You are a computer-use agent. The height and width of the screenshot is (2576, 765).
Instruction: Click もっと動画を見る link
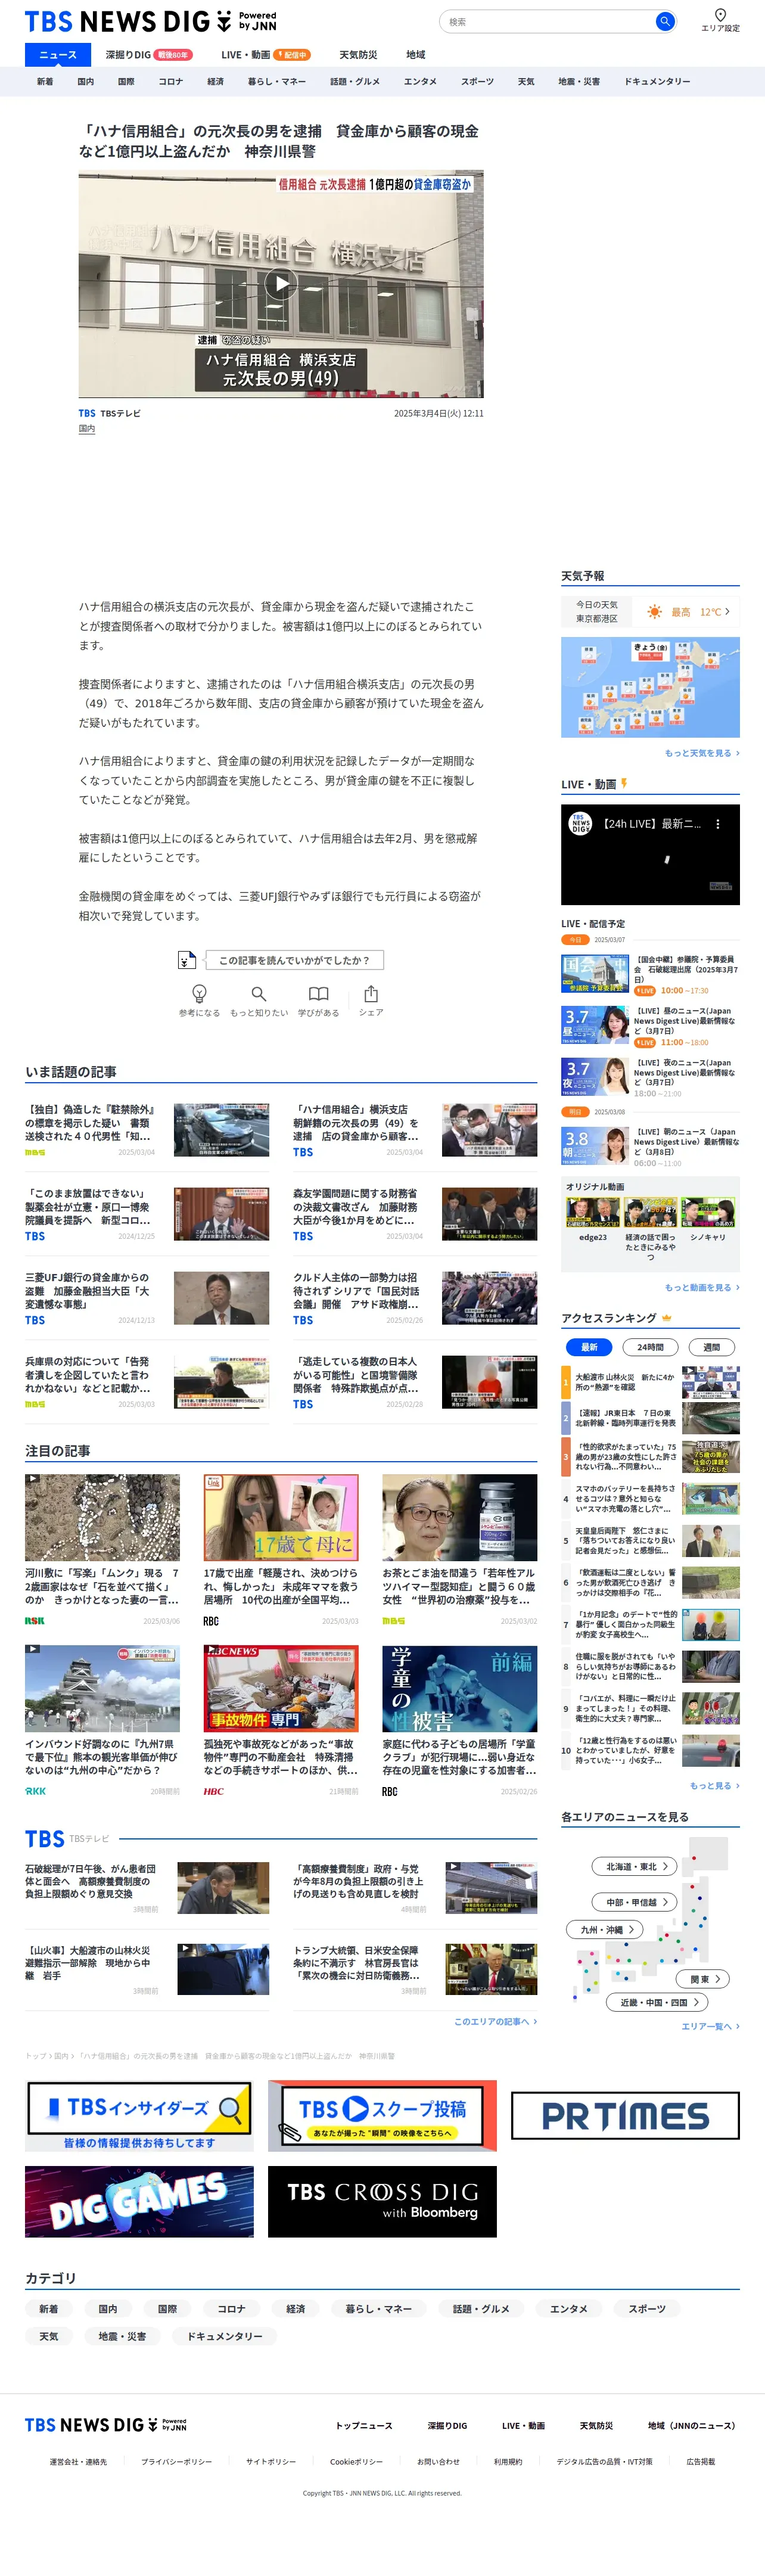pos(702,1288)
